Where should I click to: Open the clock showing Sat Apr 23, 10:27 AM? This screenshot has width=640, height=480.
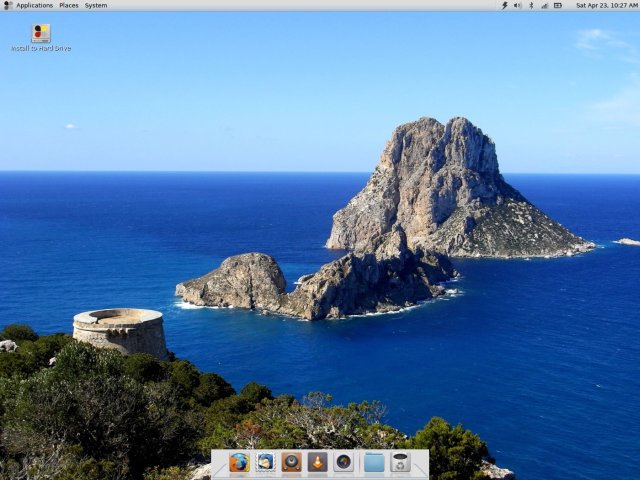tap(607, 5)
